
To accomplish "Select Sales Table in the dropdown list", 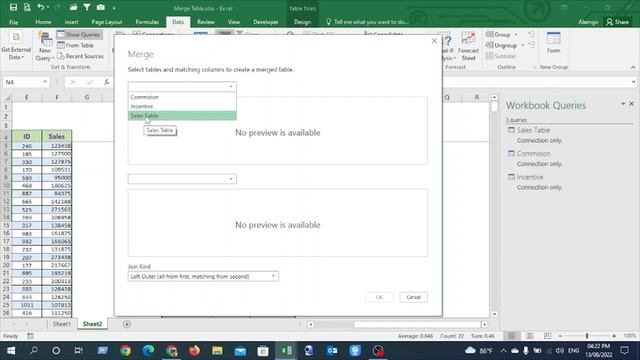I will coord(182,116).
